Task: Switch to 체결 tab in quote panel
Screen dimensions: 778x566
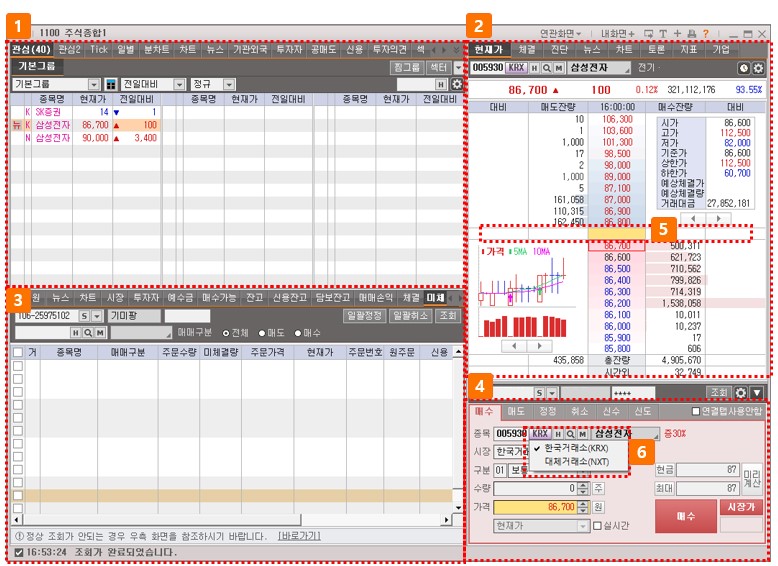Action: pos(527,49)
